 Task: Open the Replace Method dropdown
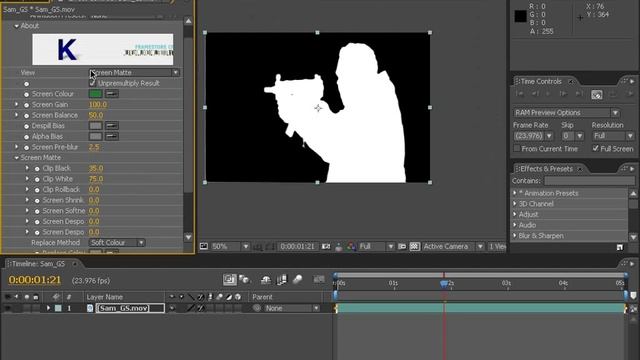(117, 243)
